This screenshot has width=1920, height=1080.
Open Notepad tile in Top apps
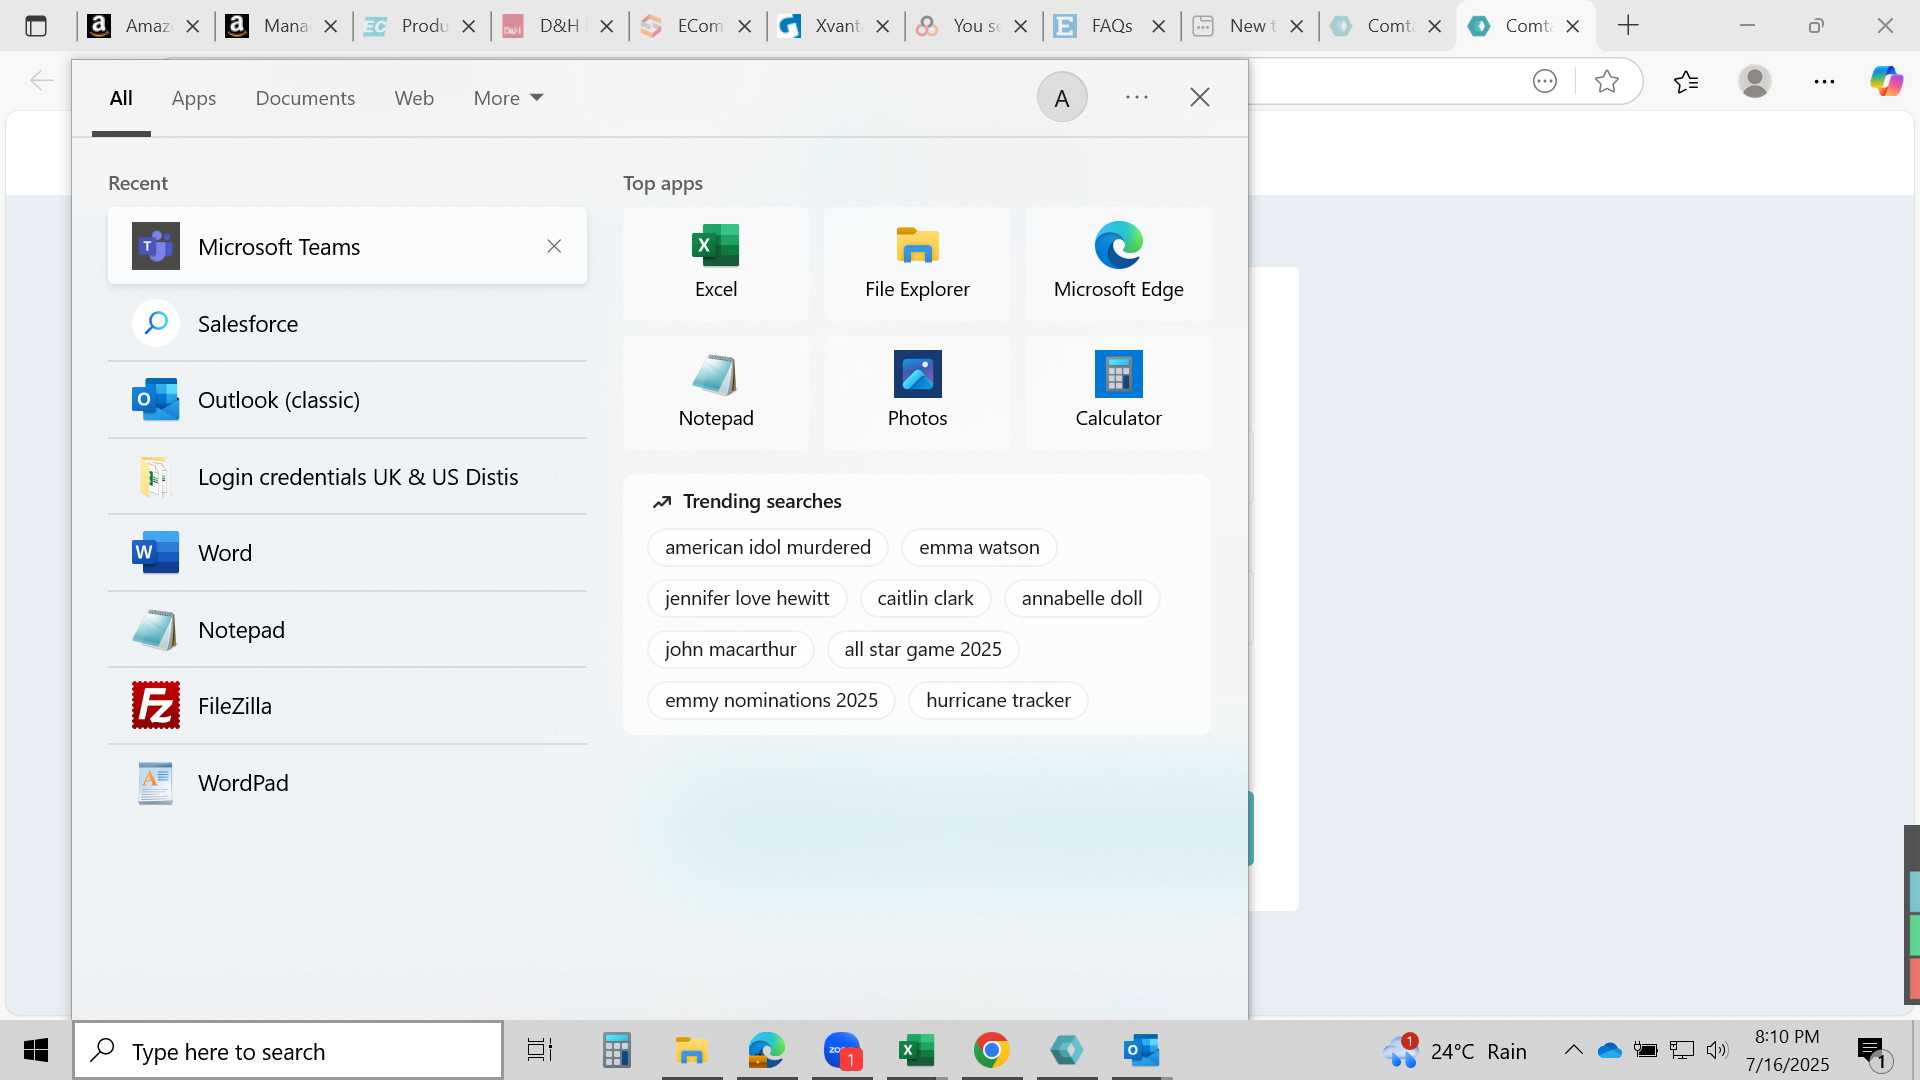coord(716,392)
